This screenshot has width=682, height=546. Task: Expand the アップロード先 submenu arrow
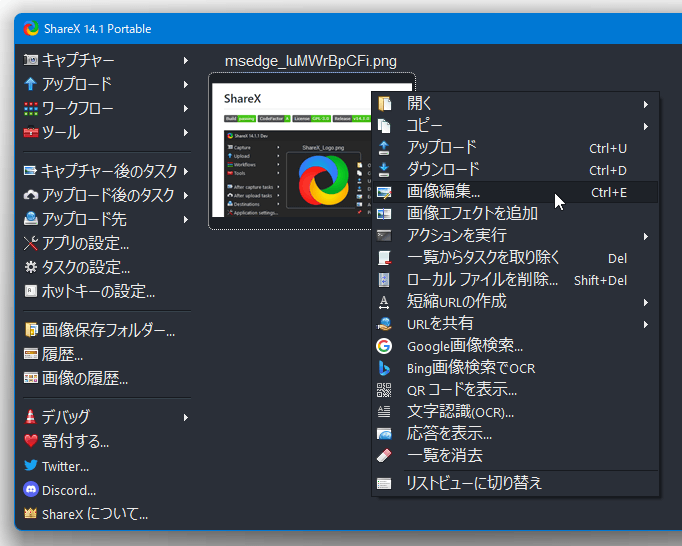(186, 219)
